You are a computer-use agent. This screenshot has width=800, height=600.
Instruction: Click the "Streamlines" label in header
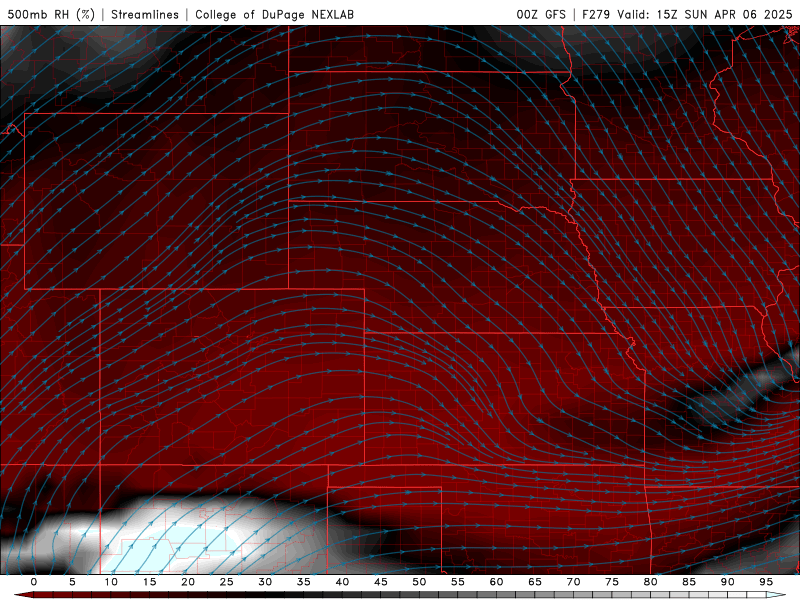click(145, 14)
